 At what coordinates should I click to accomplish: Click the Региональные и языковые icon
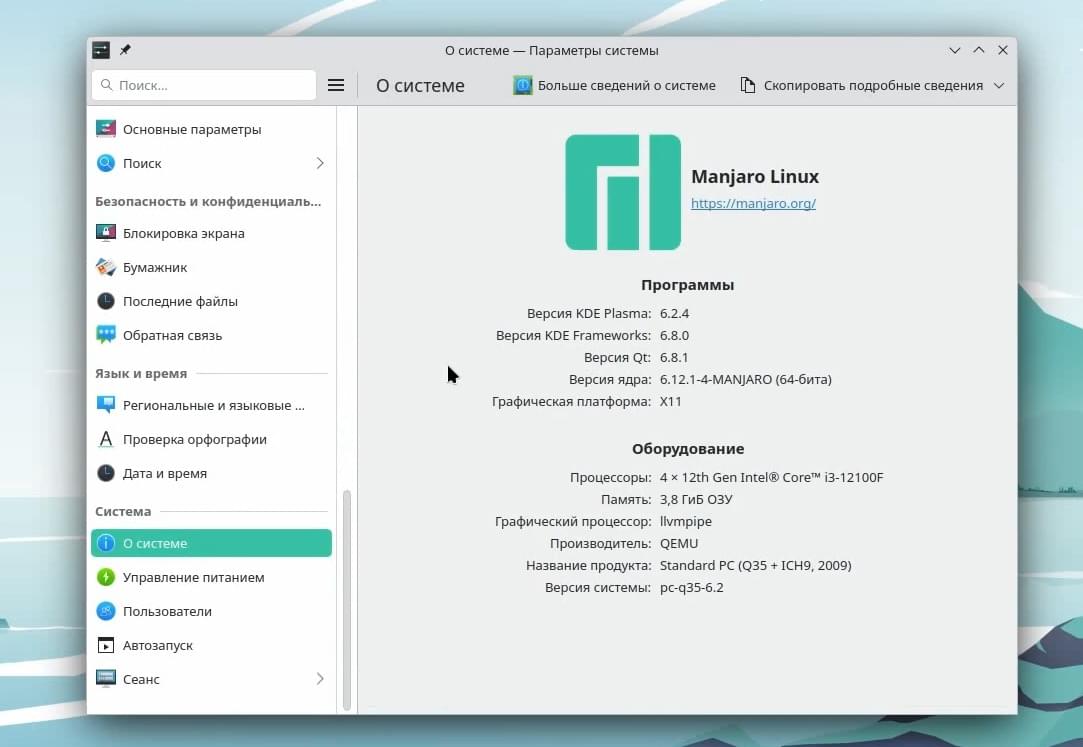(106, 405)
